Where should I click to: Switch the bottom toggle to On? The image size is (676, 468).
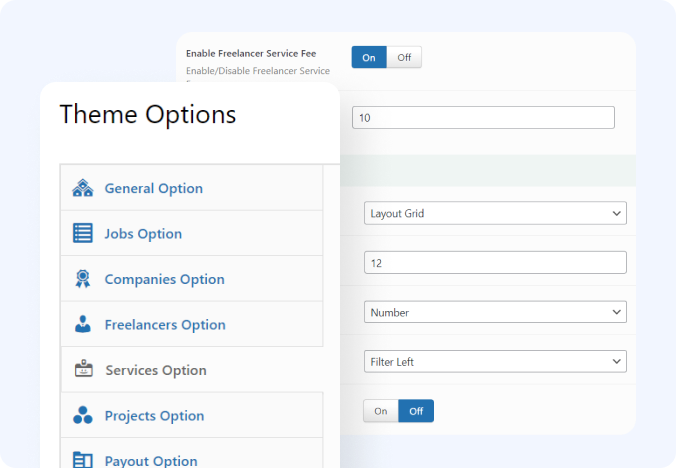coord(381,411)
